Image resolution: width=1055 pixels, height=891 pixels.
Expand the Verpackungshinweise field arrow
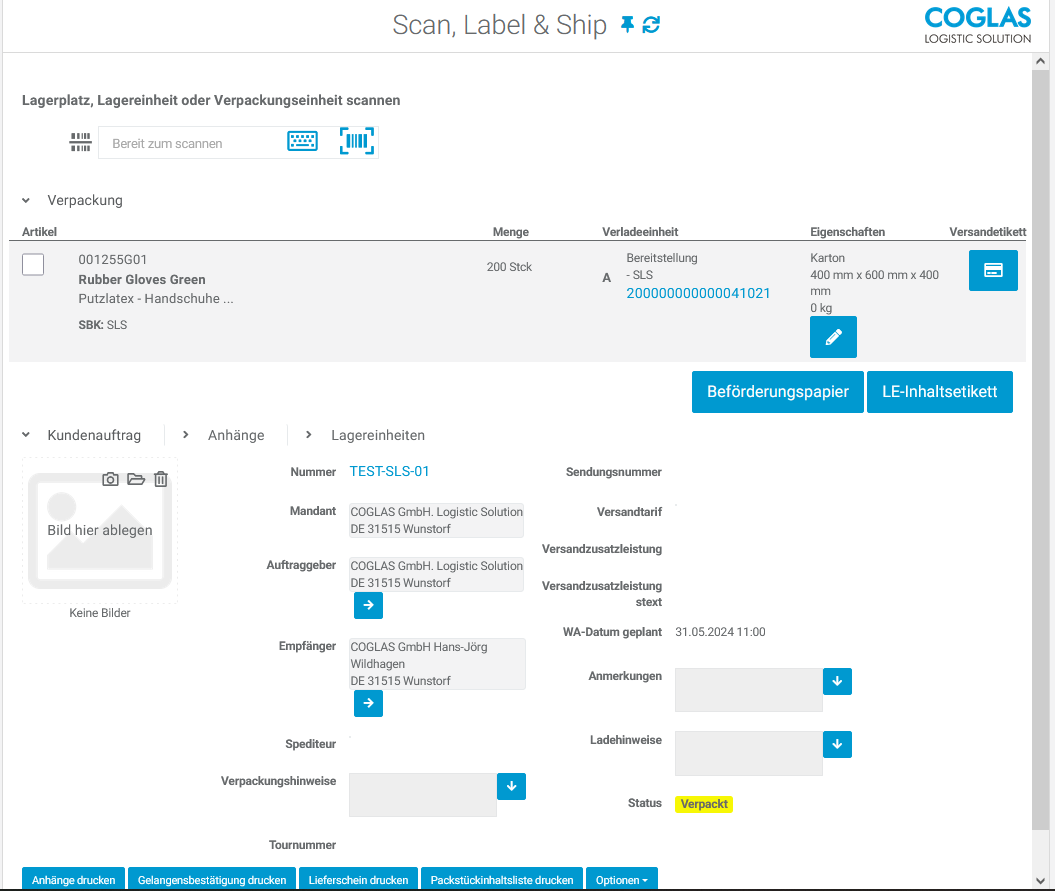[x=511, y=786]
